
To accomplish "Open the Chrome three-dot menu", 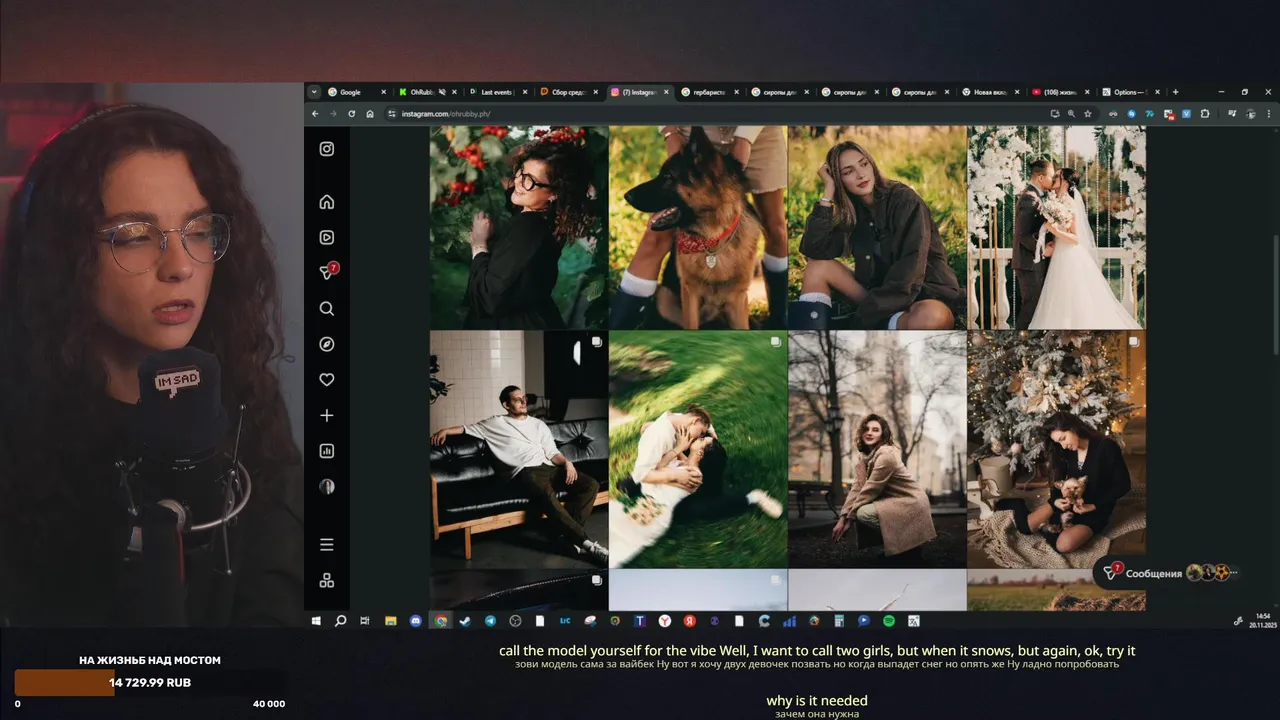I will click(x=1269, y=114).
